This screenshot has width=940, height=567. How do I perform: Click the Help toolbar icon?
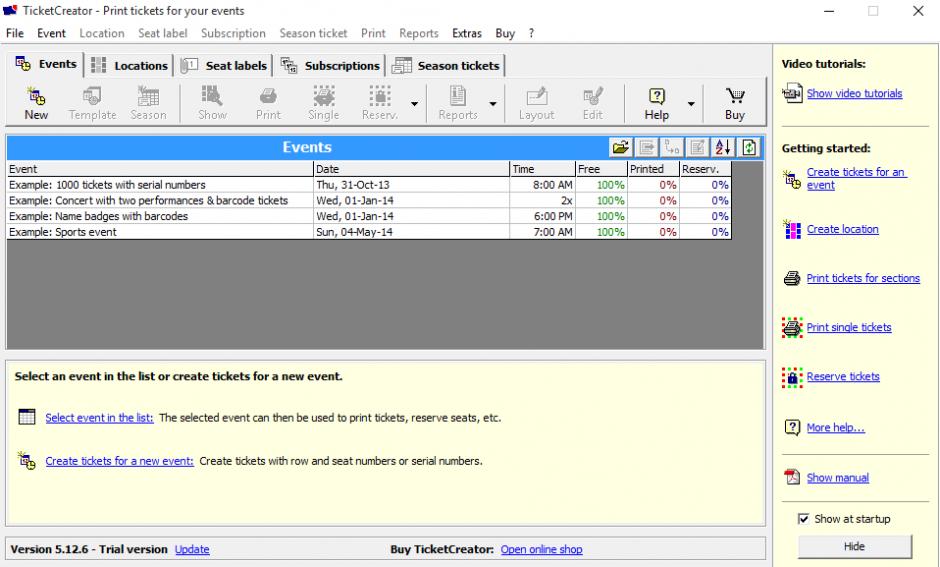(657, 96)
